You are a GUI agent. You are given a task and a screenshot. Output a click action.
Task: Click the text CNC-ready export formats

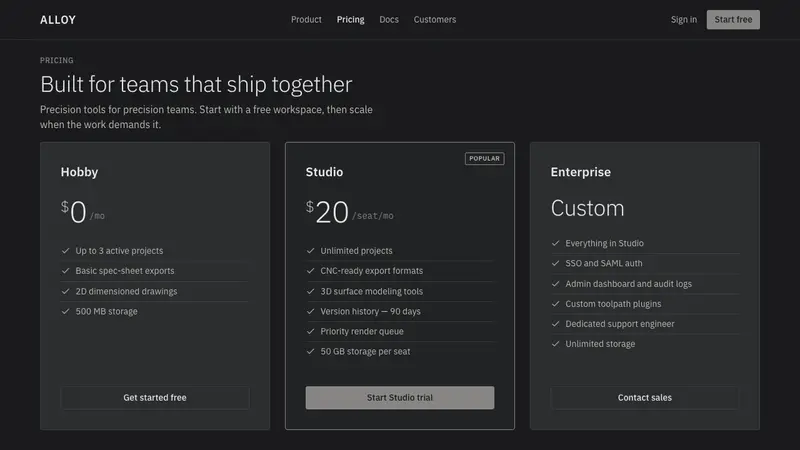[371, 271]
